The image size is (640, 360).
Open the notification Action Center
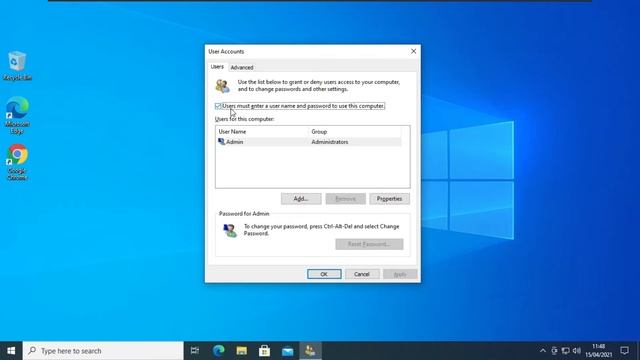click(624, 351)
